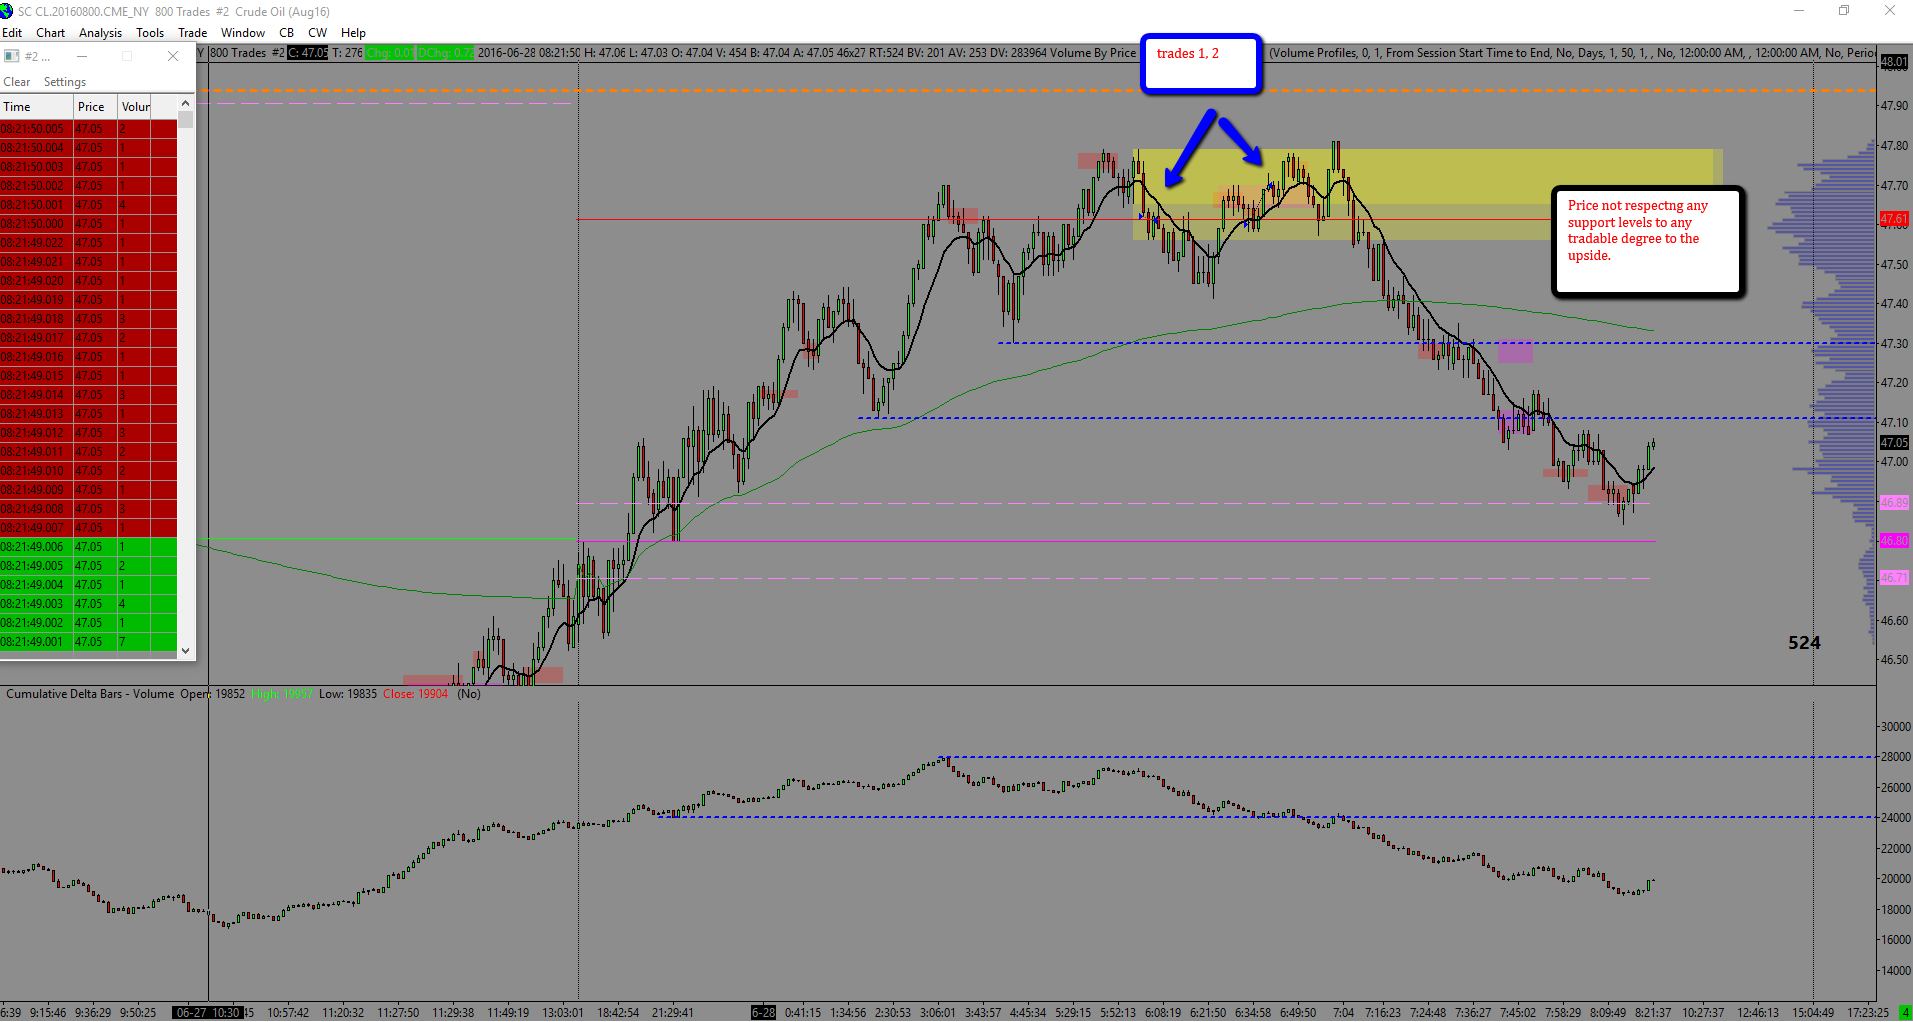Click the Price column header
This screenshot has height=1022, width=1913.
pyautogui.click(x=96, y=107)
